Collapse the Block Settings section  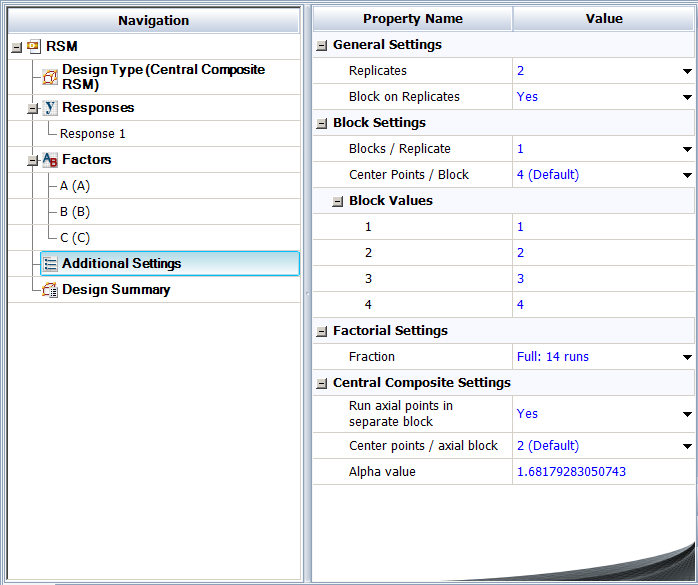pyautogui.click(x=321, y=123)
